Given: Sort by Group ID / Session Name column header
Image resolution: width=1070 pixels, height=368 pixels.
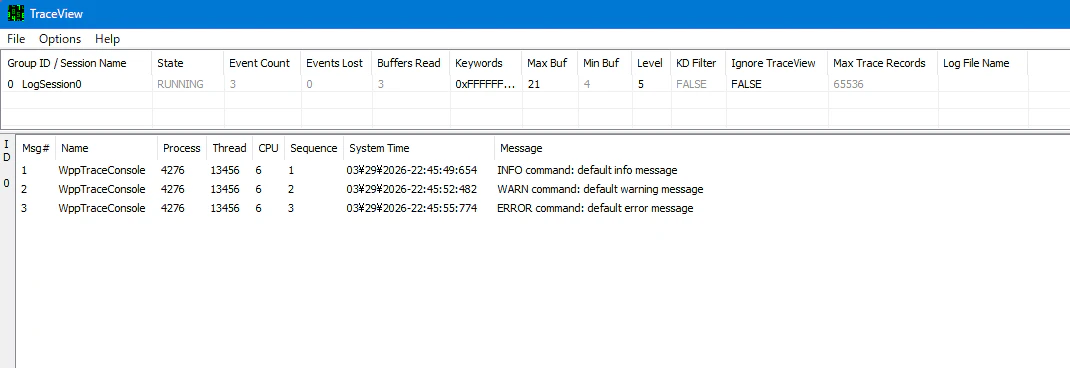Looking at the screenshot, I should point(76,63).
